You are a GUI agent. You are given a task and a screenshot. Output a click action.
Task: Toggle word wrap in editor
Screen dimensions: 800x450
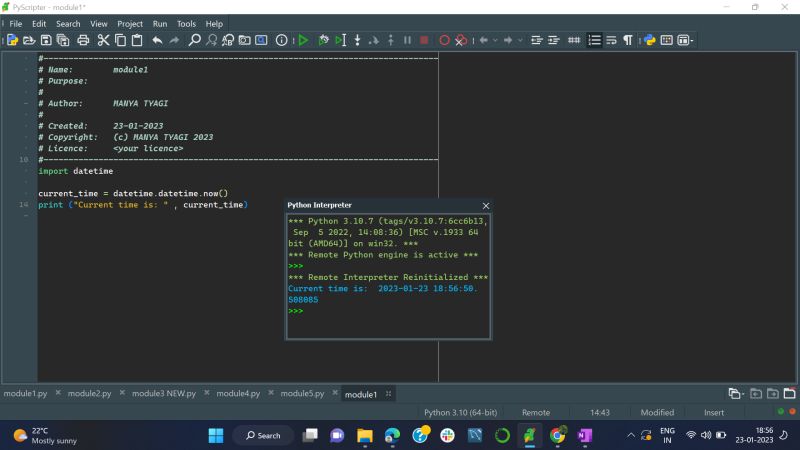click(611, 40)
